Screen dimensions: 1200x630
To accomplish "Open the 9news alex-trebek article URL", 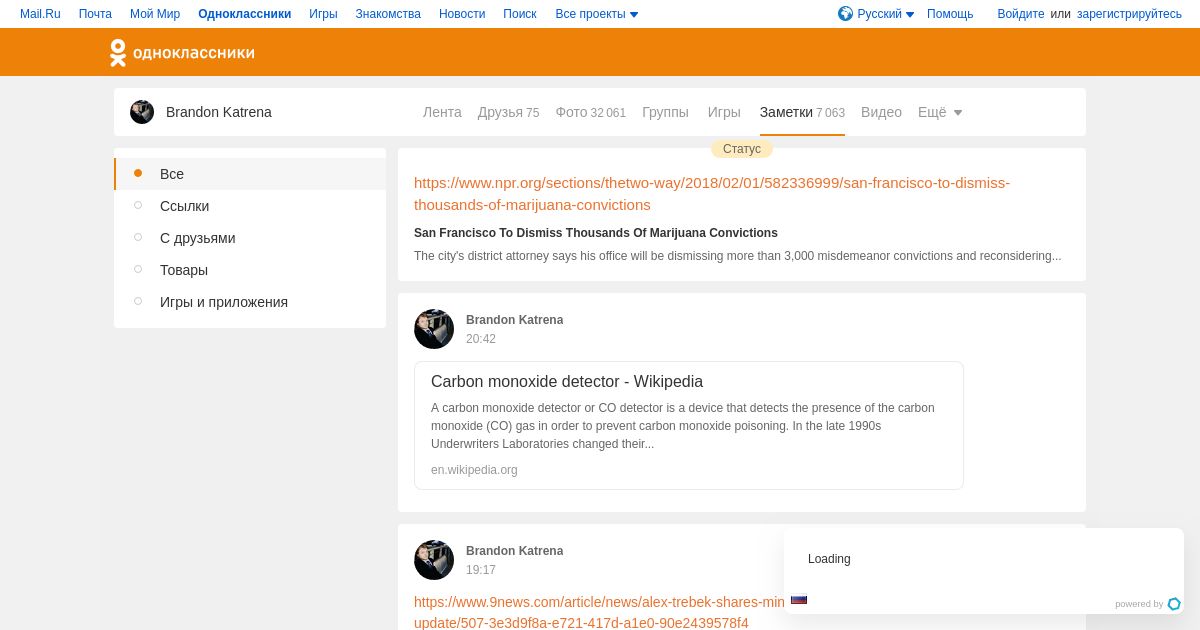I will point(600,612).
